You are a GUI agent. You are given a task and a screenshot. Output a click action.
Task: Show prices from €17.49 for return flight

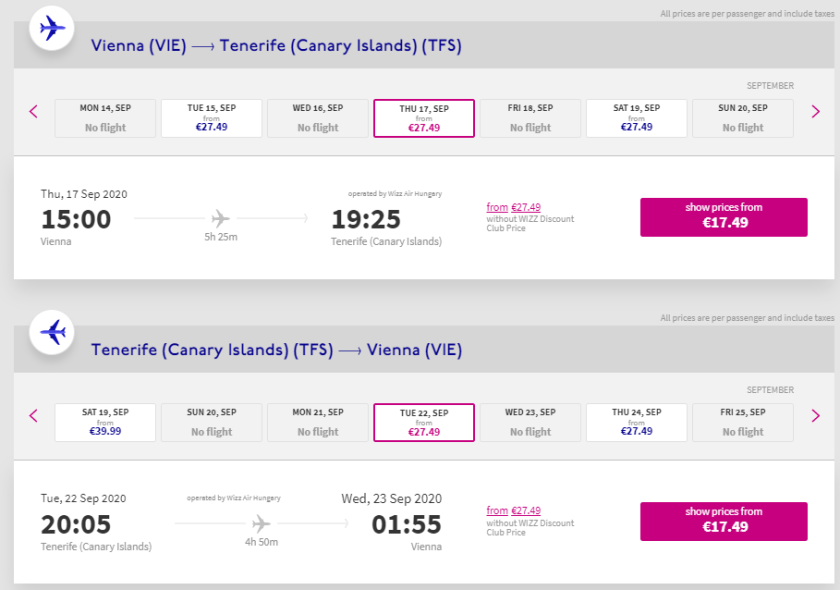click(724, 520)
